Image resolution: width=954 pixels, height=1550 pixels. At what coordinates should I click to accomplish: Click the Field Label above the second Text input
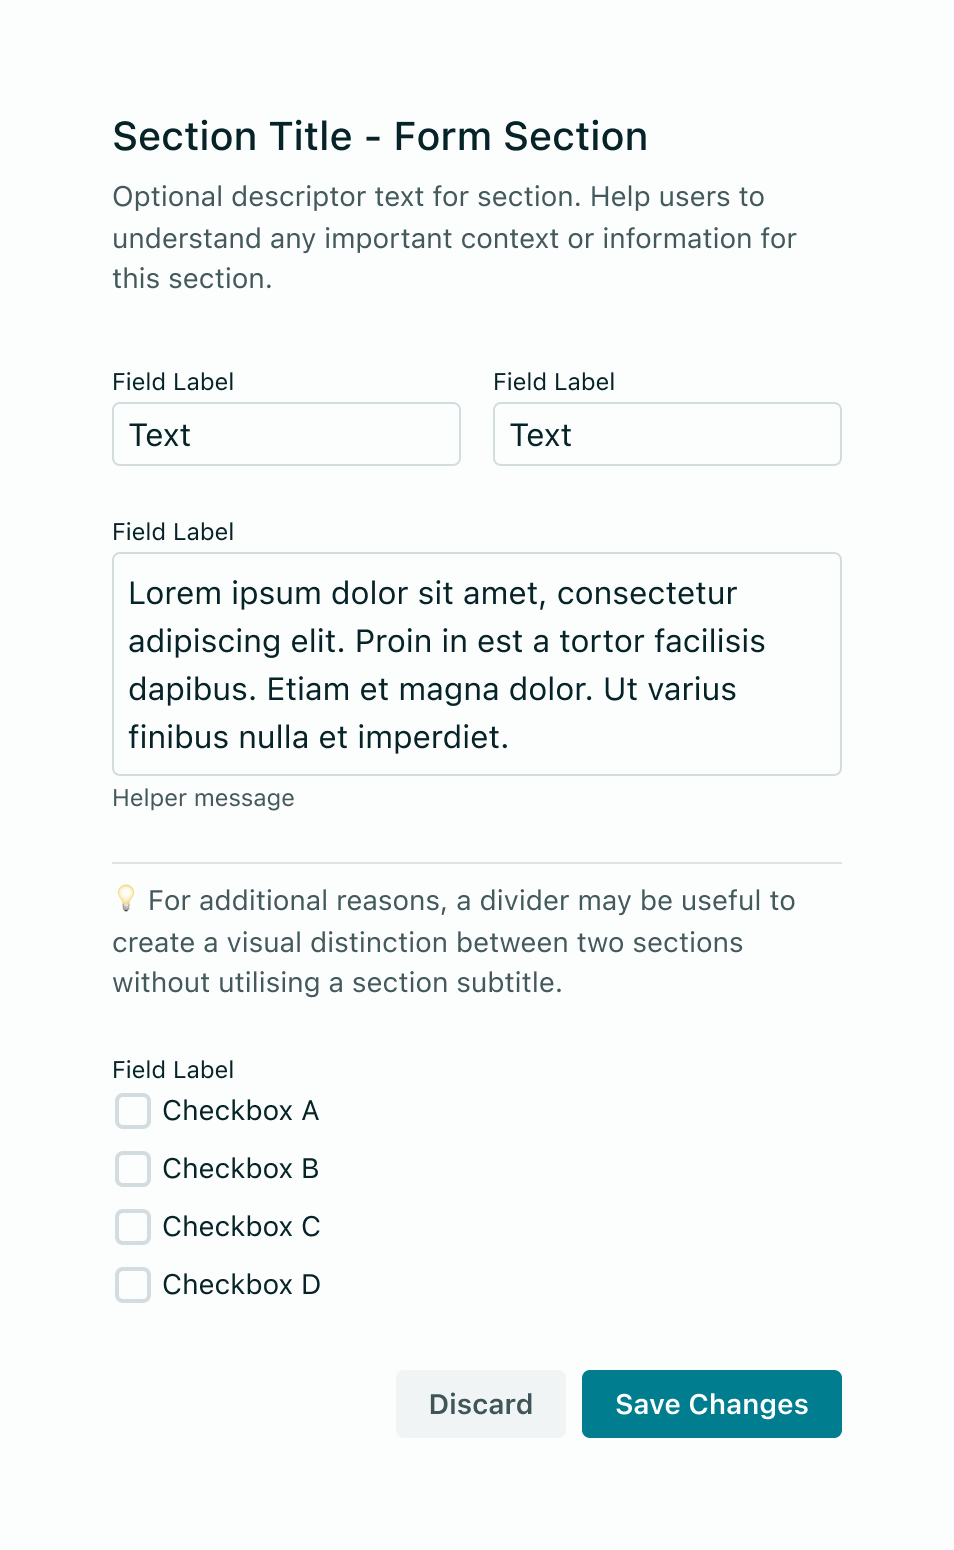click(x=554, y=382)
